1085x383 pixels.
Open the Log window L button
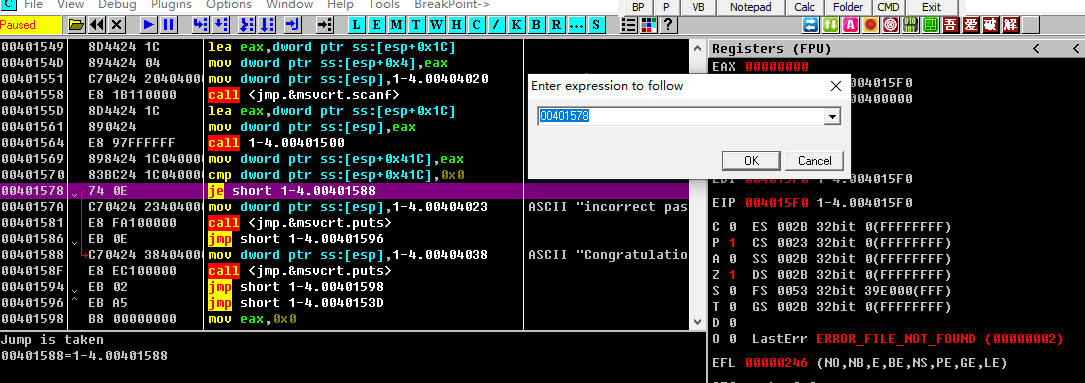pyautogui.click(x=356, y=25)
